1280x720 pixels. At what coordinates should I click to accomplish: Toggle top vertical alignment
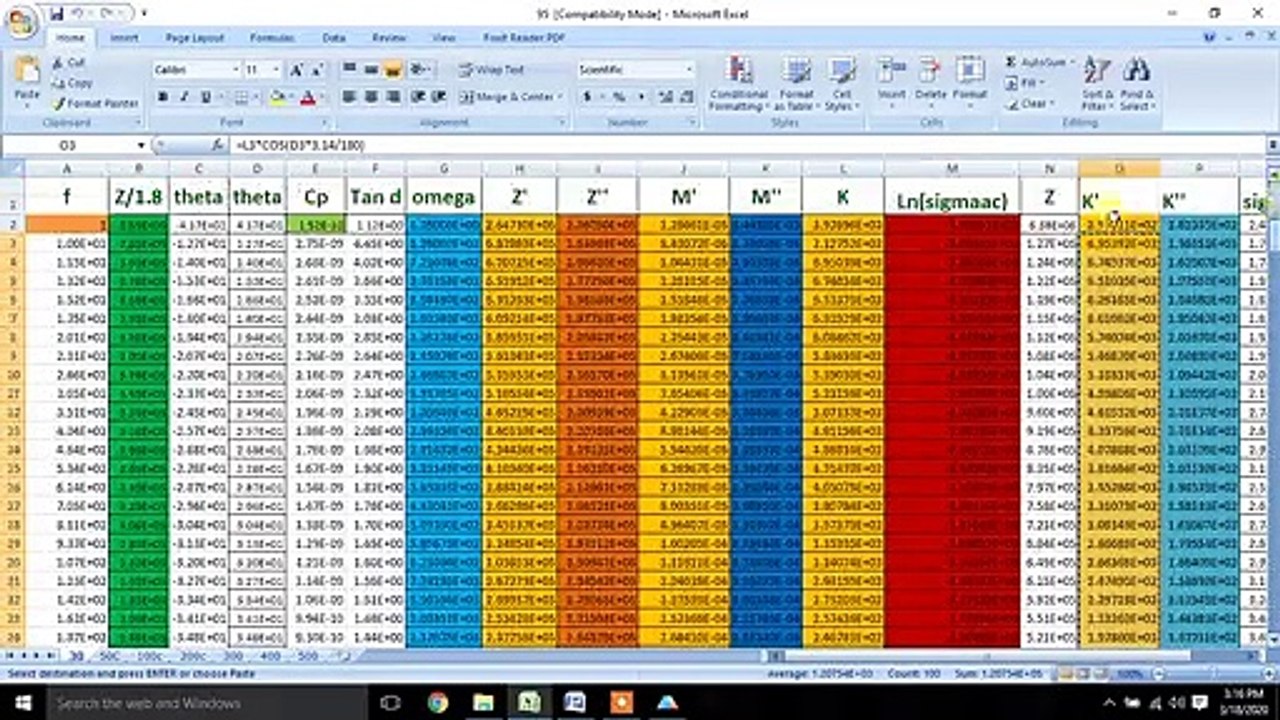point(349,70)
